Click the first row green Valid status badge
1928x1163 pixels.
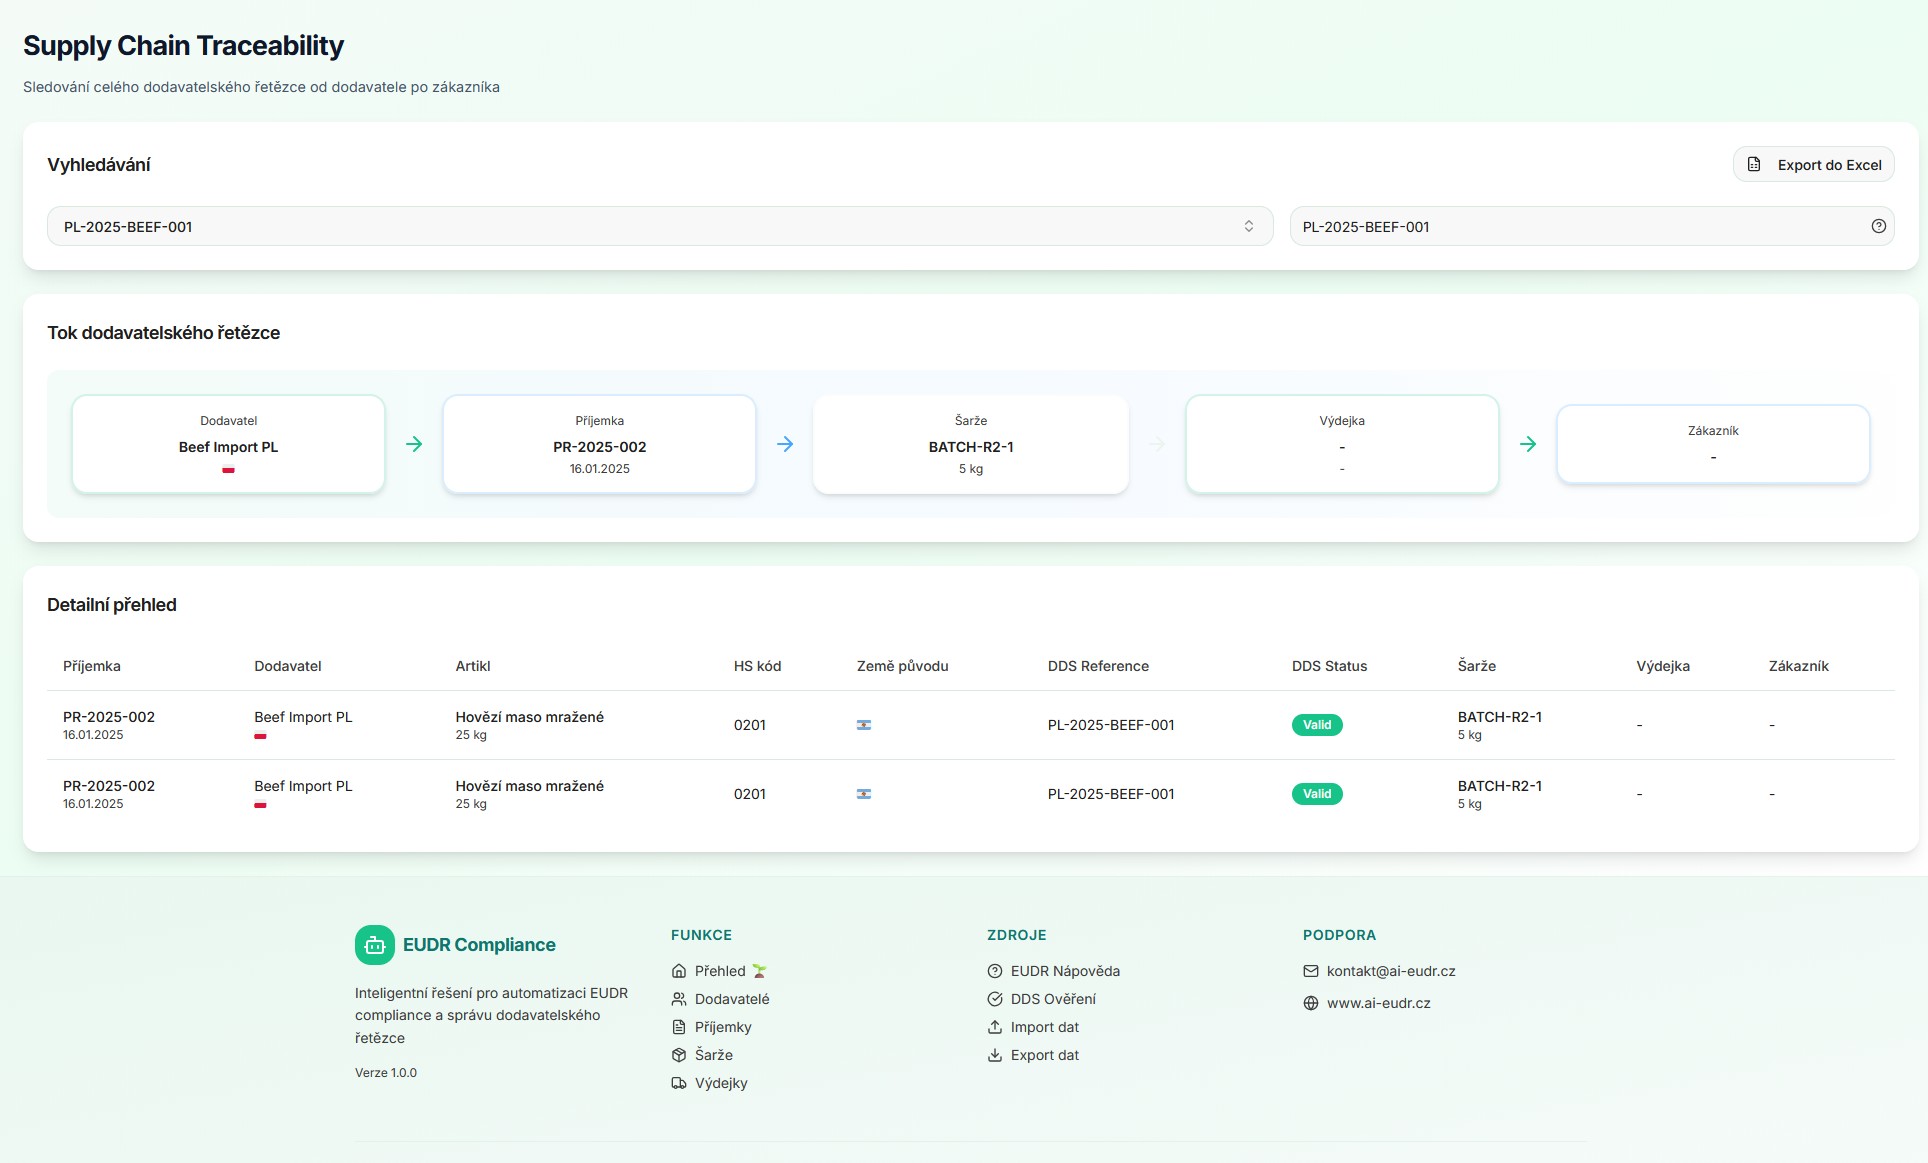tap(1316, 725)
